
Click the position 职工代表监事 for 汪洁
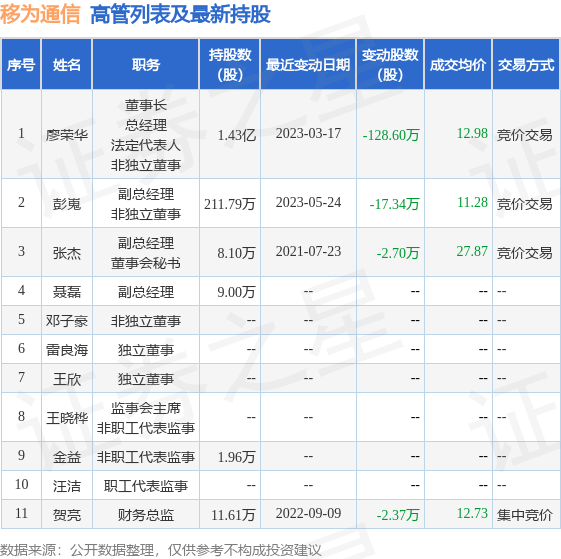146,486
